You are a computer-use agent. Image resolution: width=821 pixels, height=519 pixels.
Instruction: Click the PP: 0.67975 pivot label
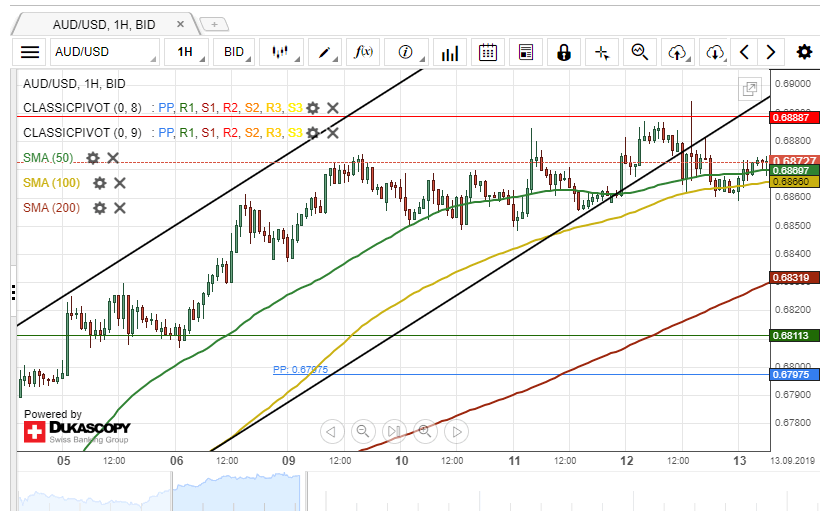(300, 369)
